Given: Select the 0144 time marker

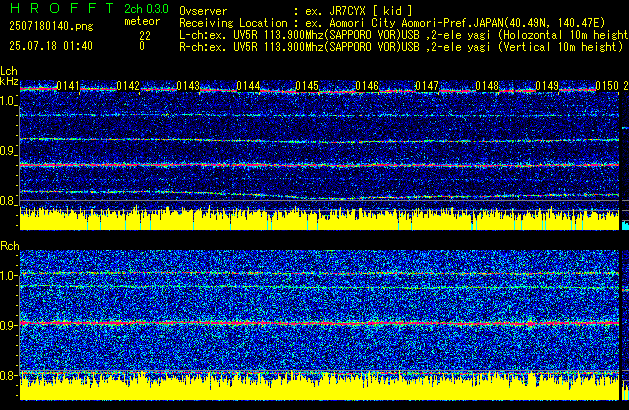Looking at the screenshot, I should click(x=248, y=86).
